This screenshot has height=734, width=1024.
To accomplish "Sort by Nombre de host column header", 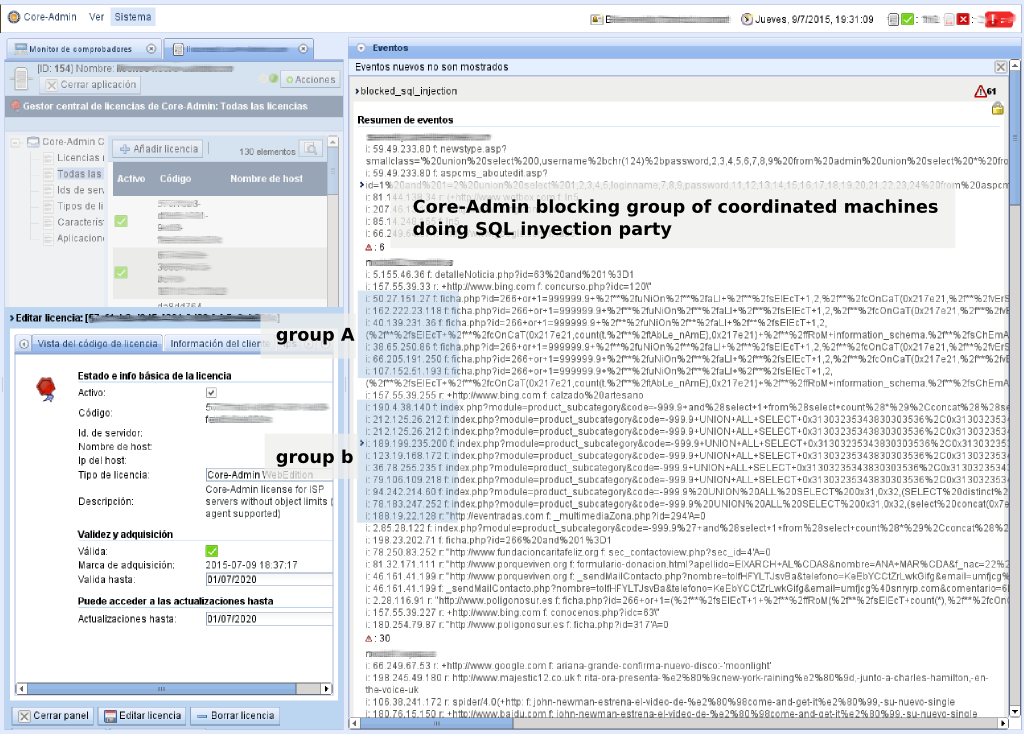I will pyautogui.click(x=266, y=179).
